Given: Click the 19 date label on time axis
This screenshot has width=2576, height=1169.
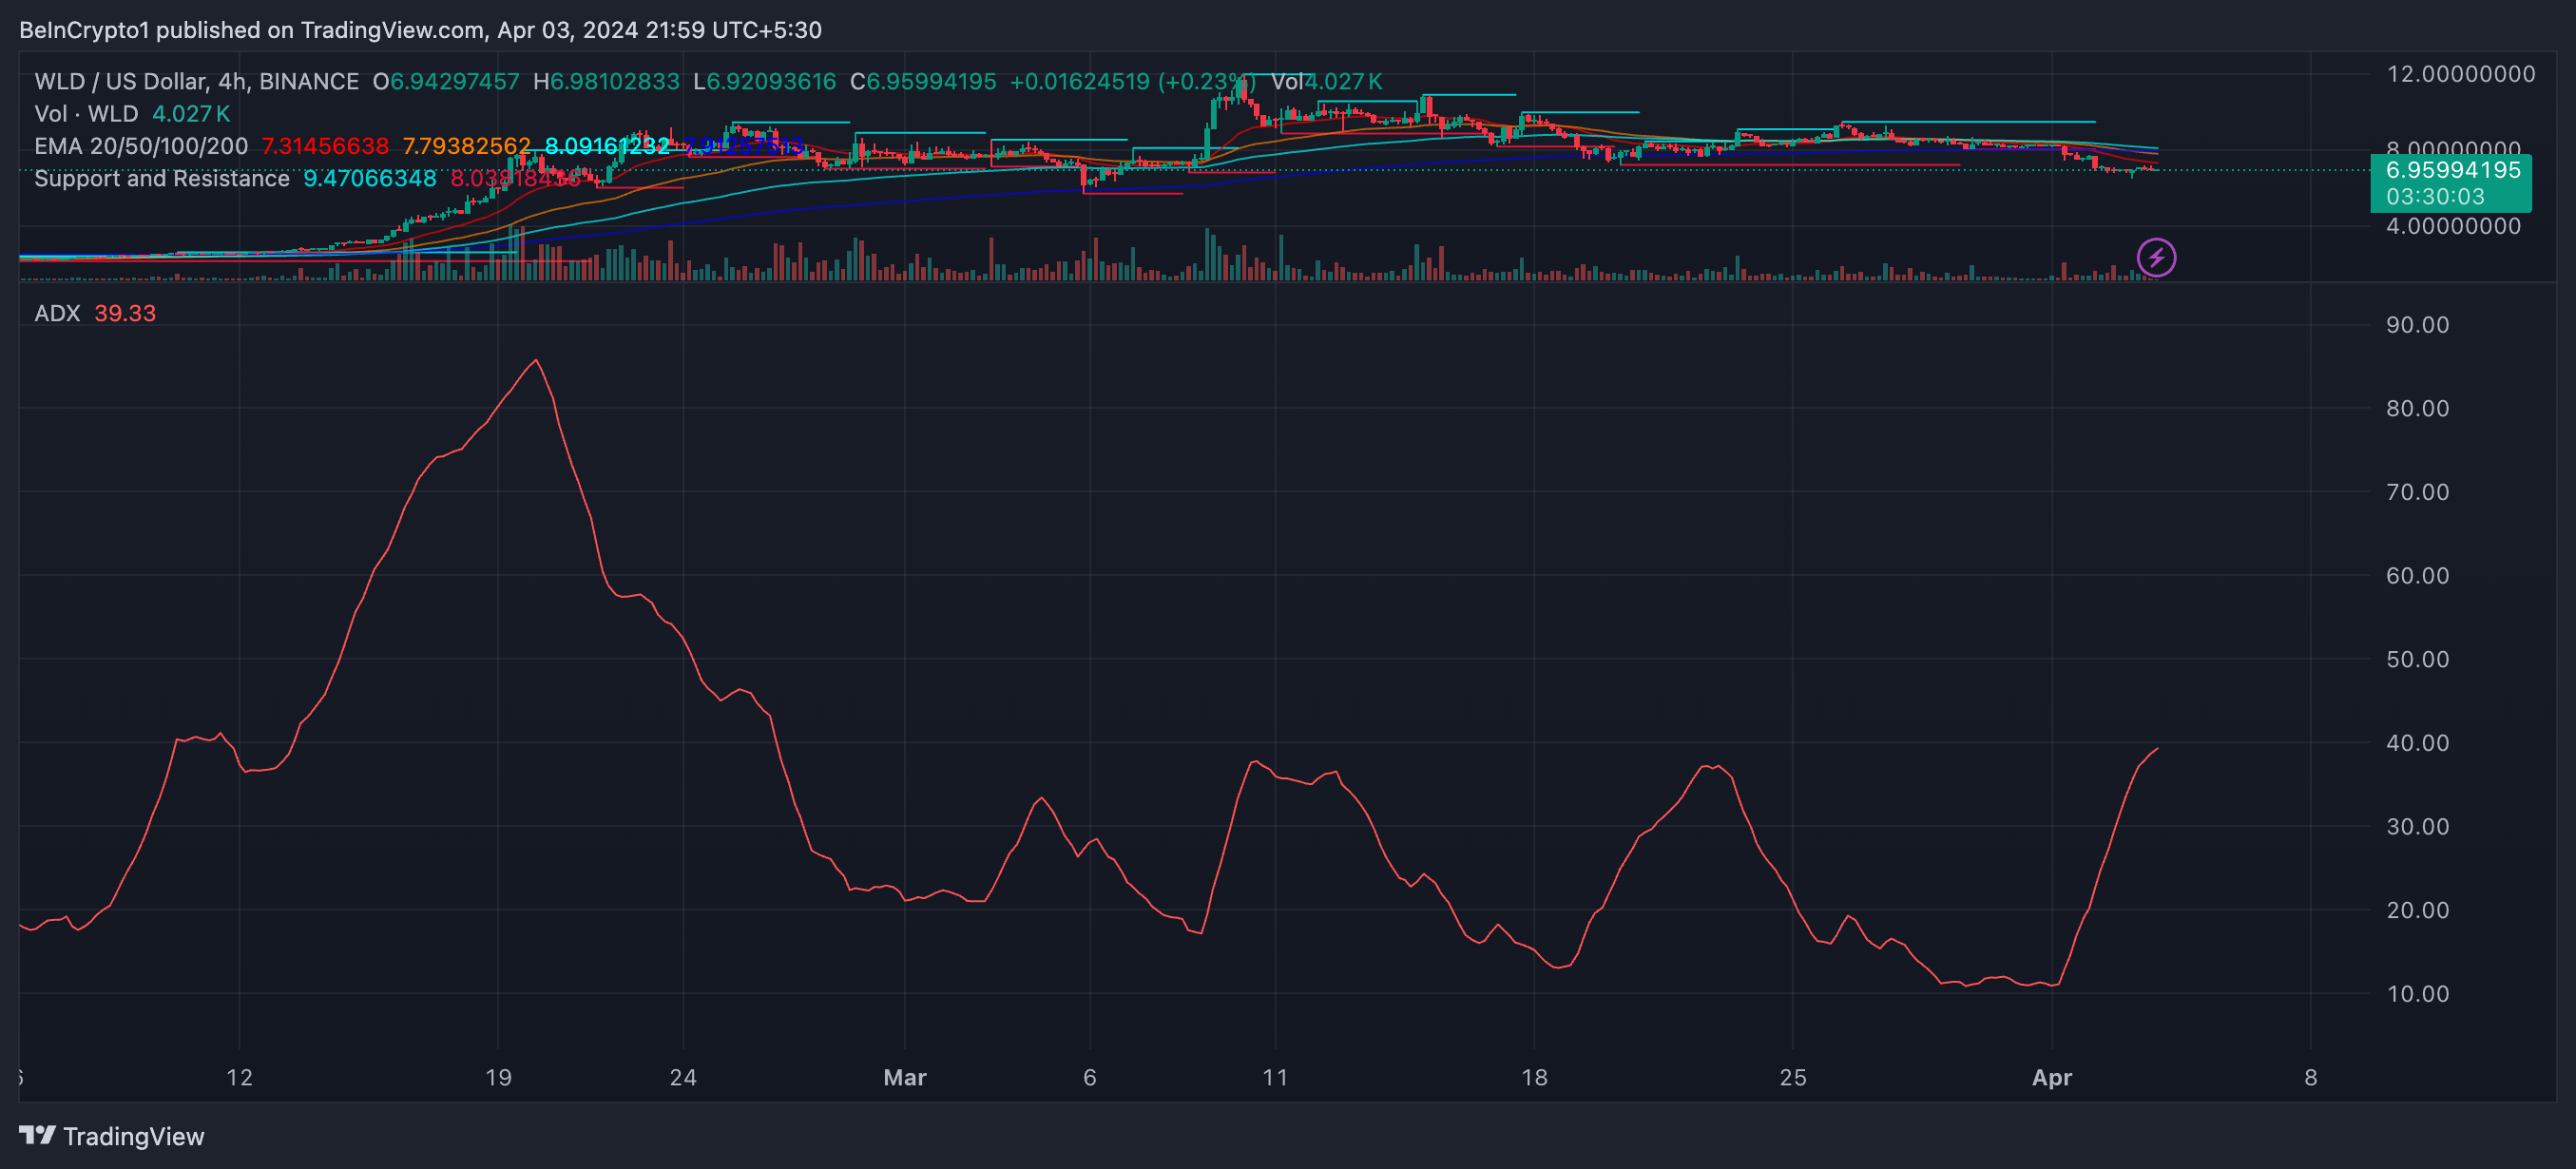Looking at the screenshot, I should point(498,1077).
